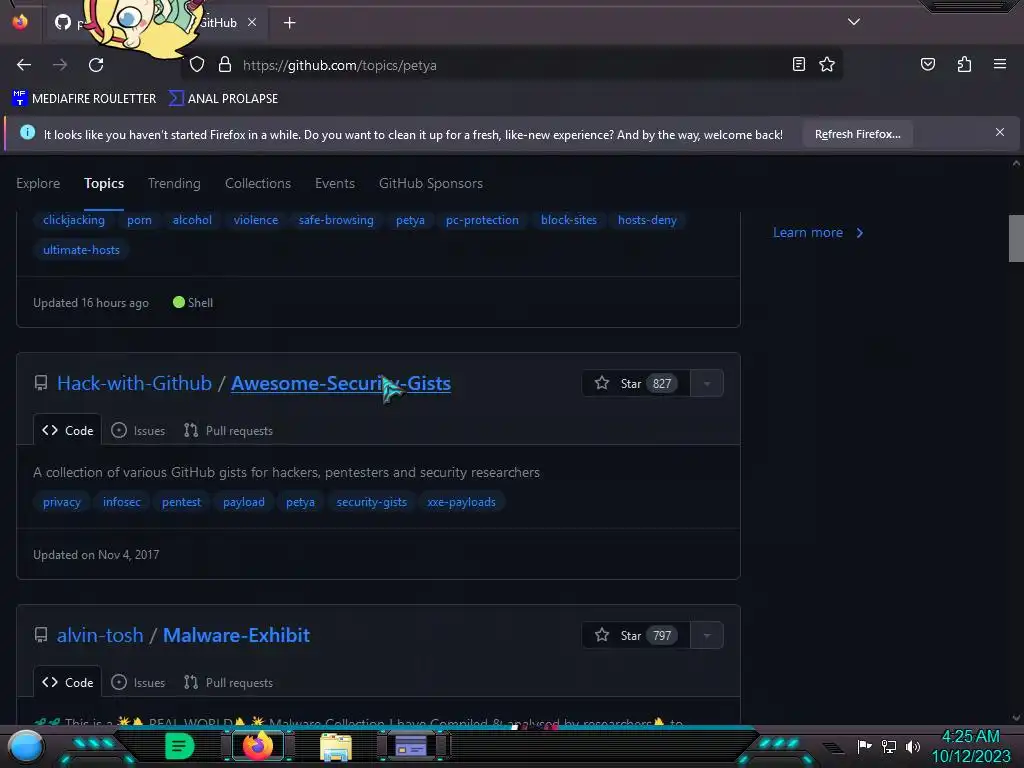Image resolution: width=1024 pixels, height=768 pixels.
Task: Star the Malware-Exhibit repository
Action: pyautogui.click(x=635, y=635)
